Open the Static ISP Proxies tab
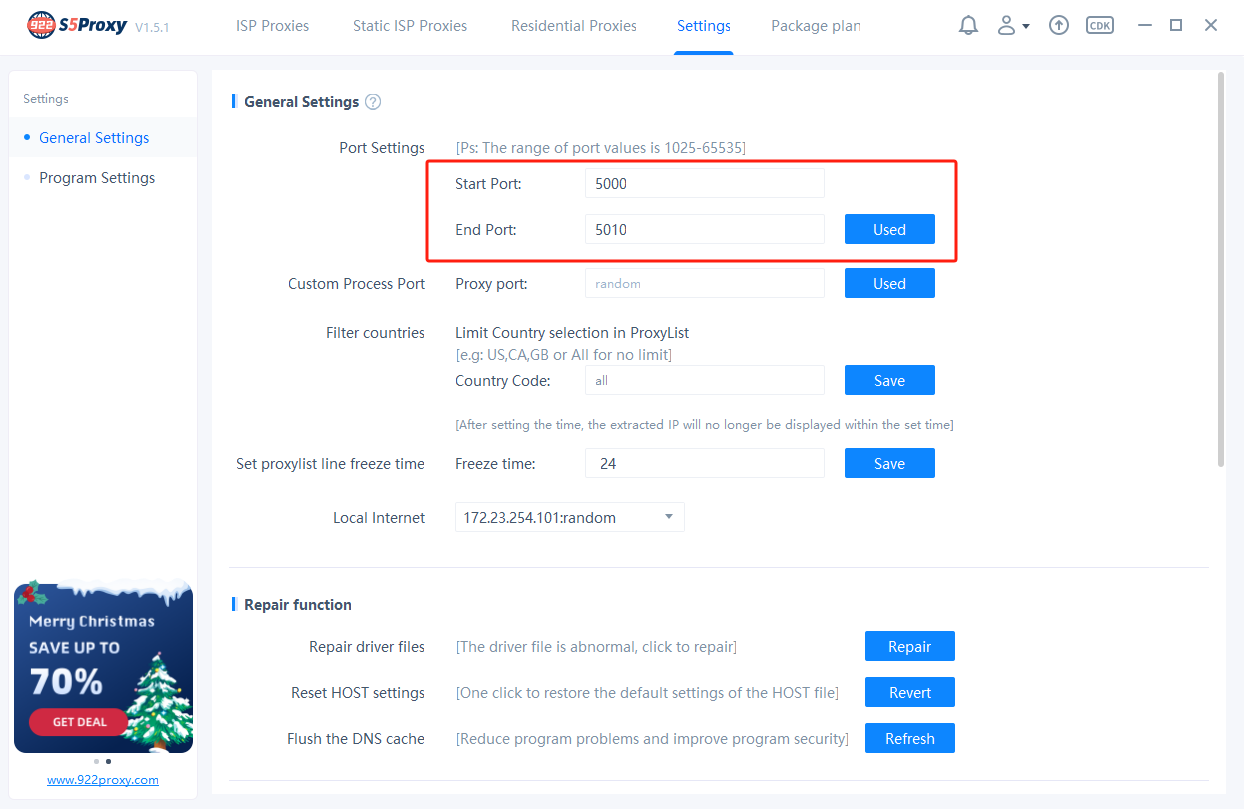1244x809 pixels. click(x=410, y=26)
